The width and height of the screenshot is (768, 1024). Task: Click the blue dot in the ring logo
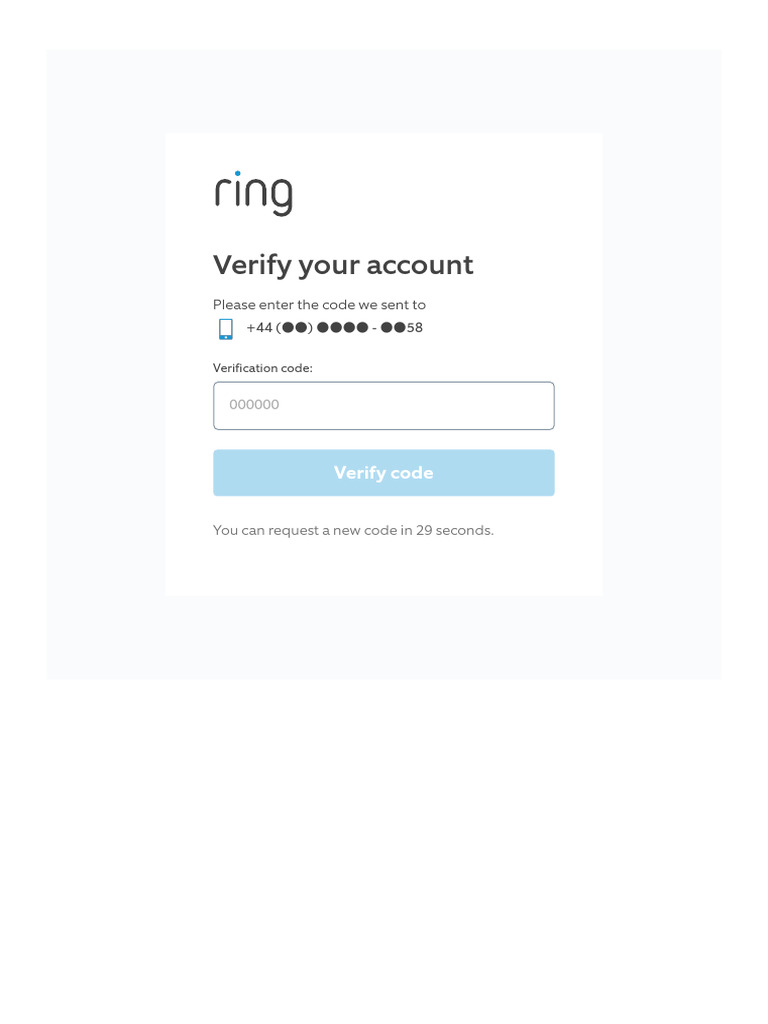pos(238,173)
